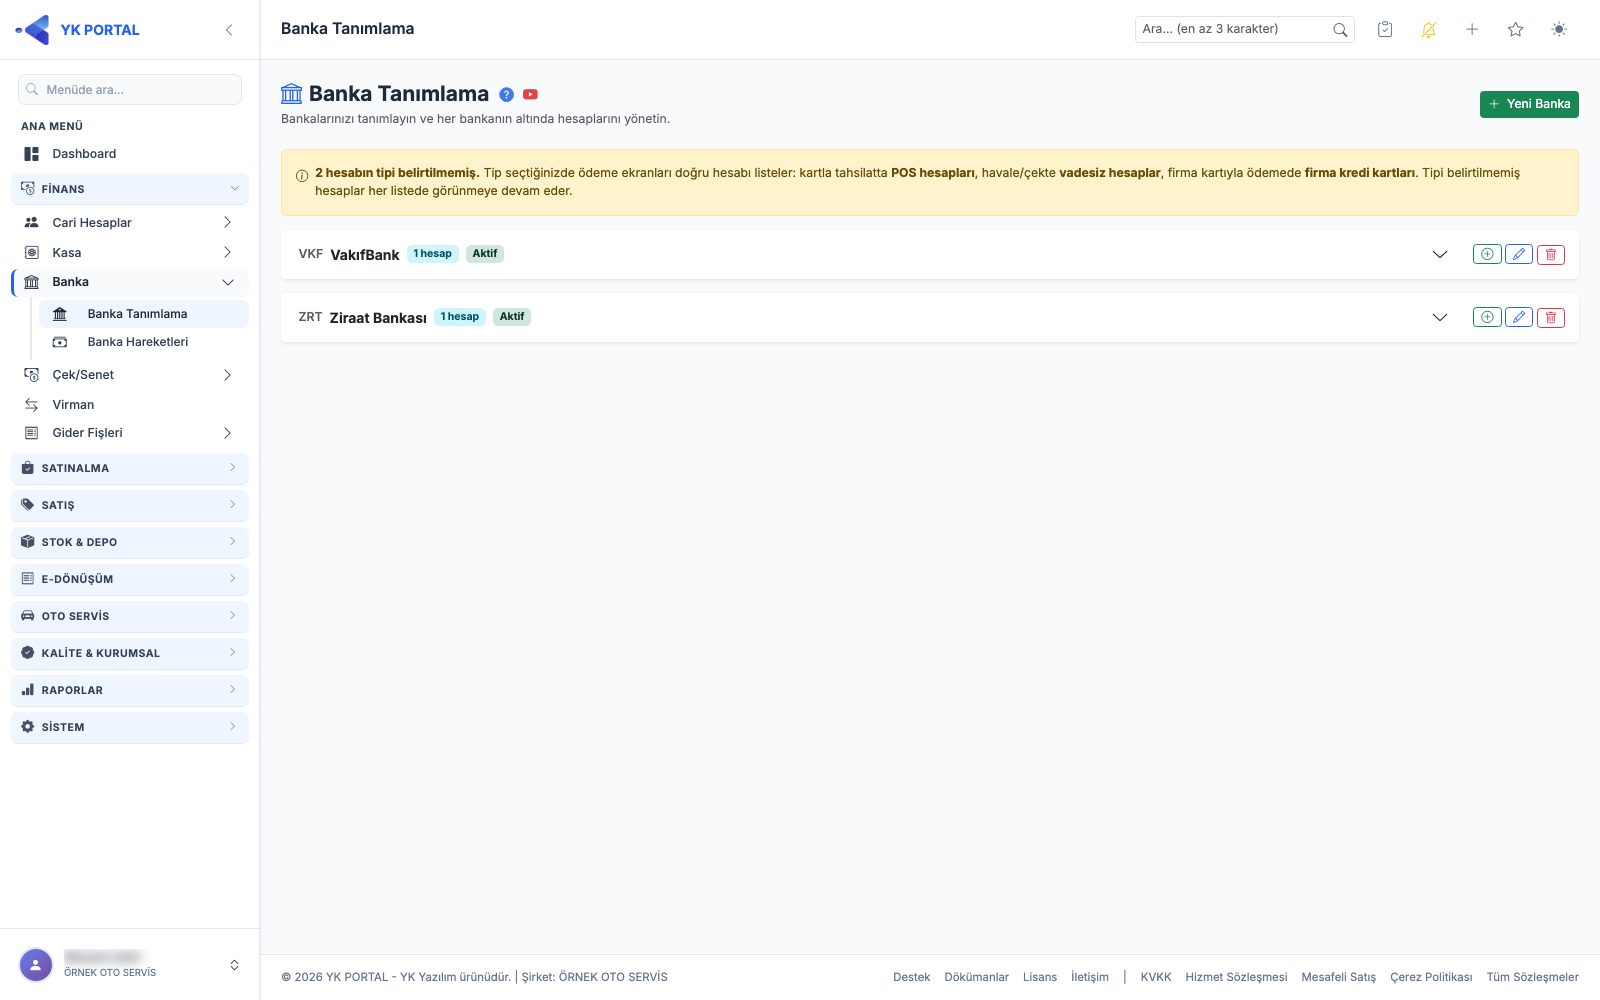
Task: Open the OTO SERVİS menu section
Action: point(130,616)
